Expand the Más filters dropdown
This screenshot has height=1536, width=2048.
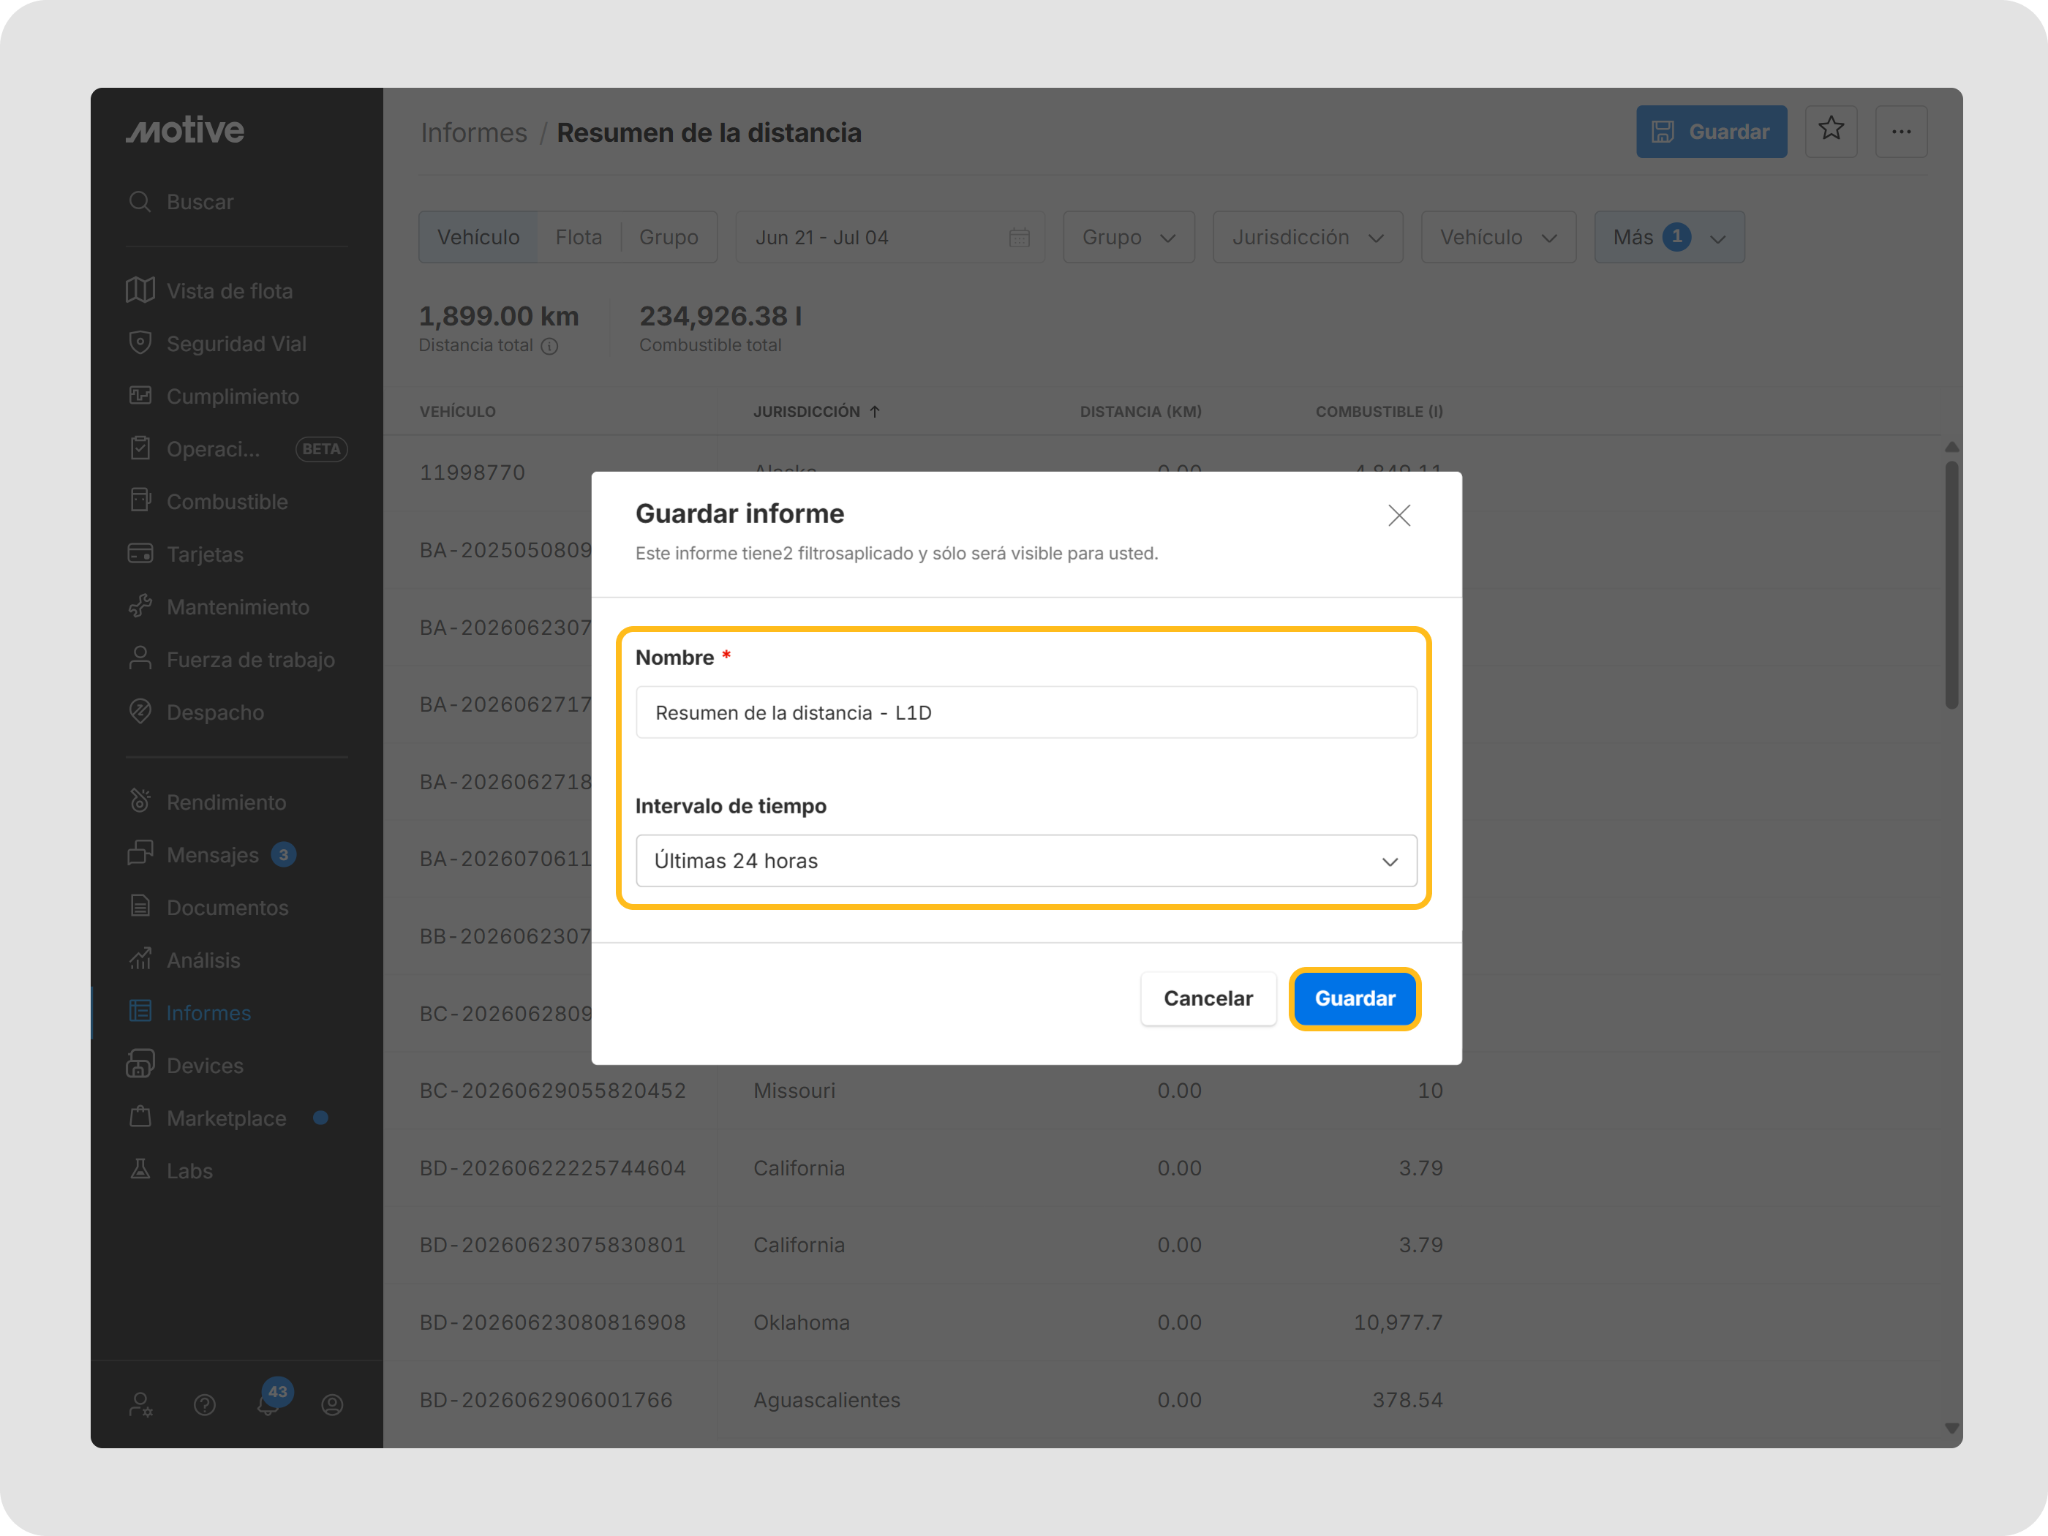1669,237
